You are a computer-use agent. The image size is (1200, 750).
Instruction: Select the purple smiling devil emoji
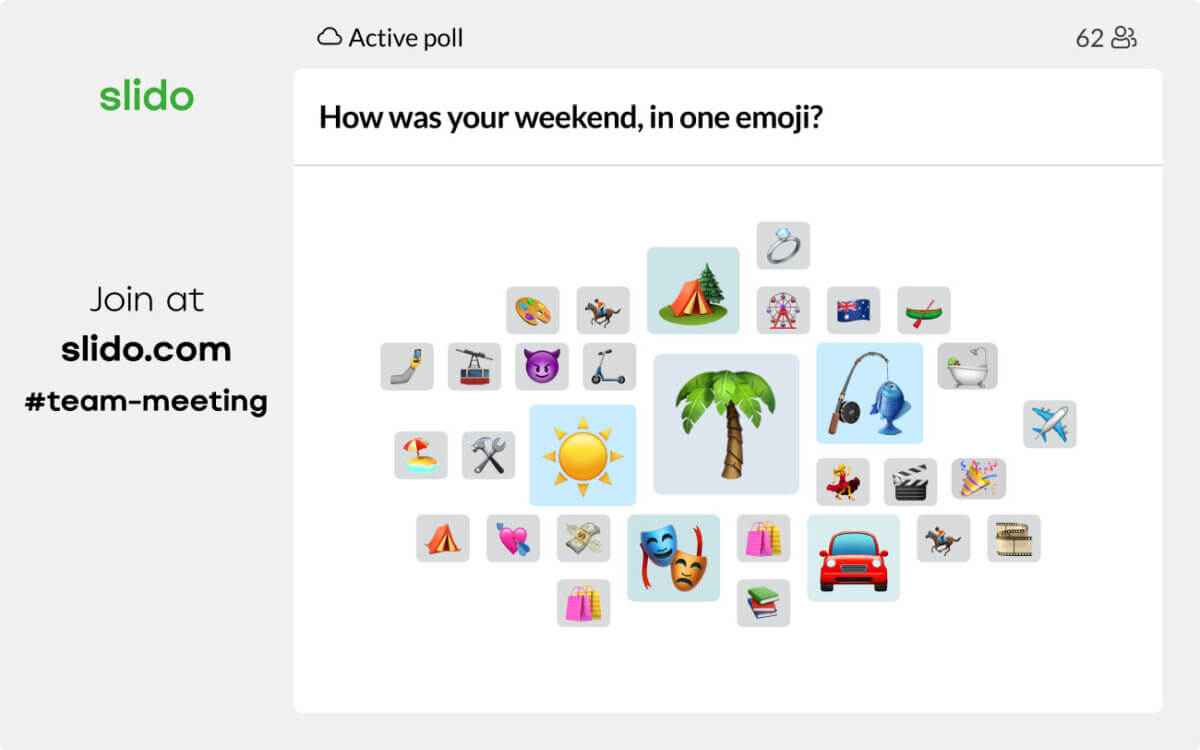541,367
